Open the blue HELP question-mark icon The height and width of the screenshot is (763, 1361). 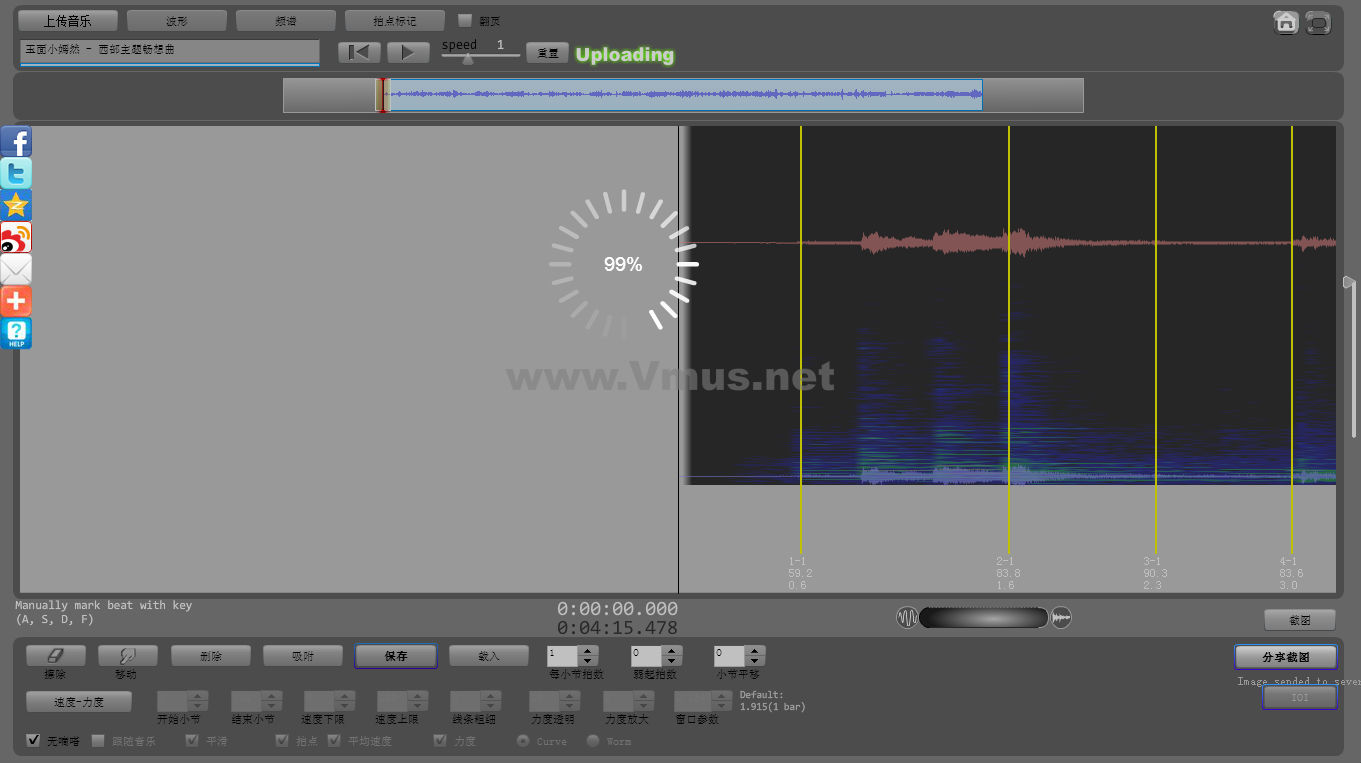click(x=16, y=334)
